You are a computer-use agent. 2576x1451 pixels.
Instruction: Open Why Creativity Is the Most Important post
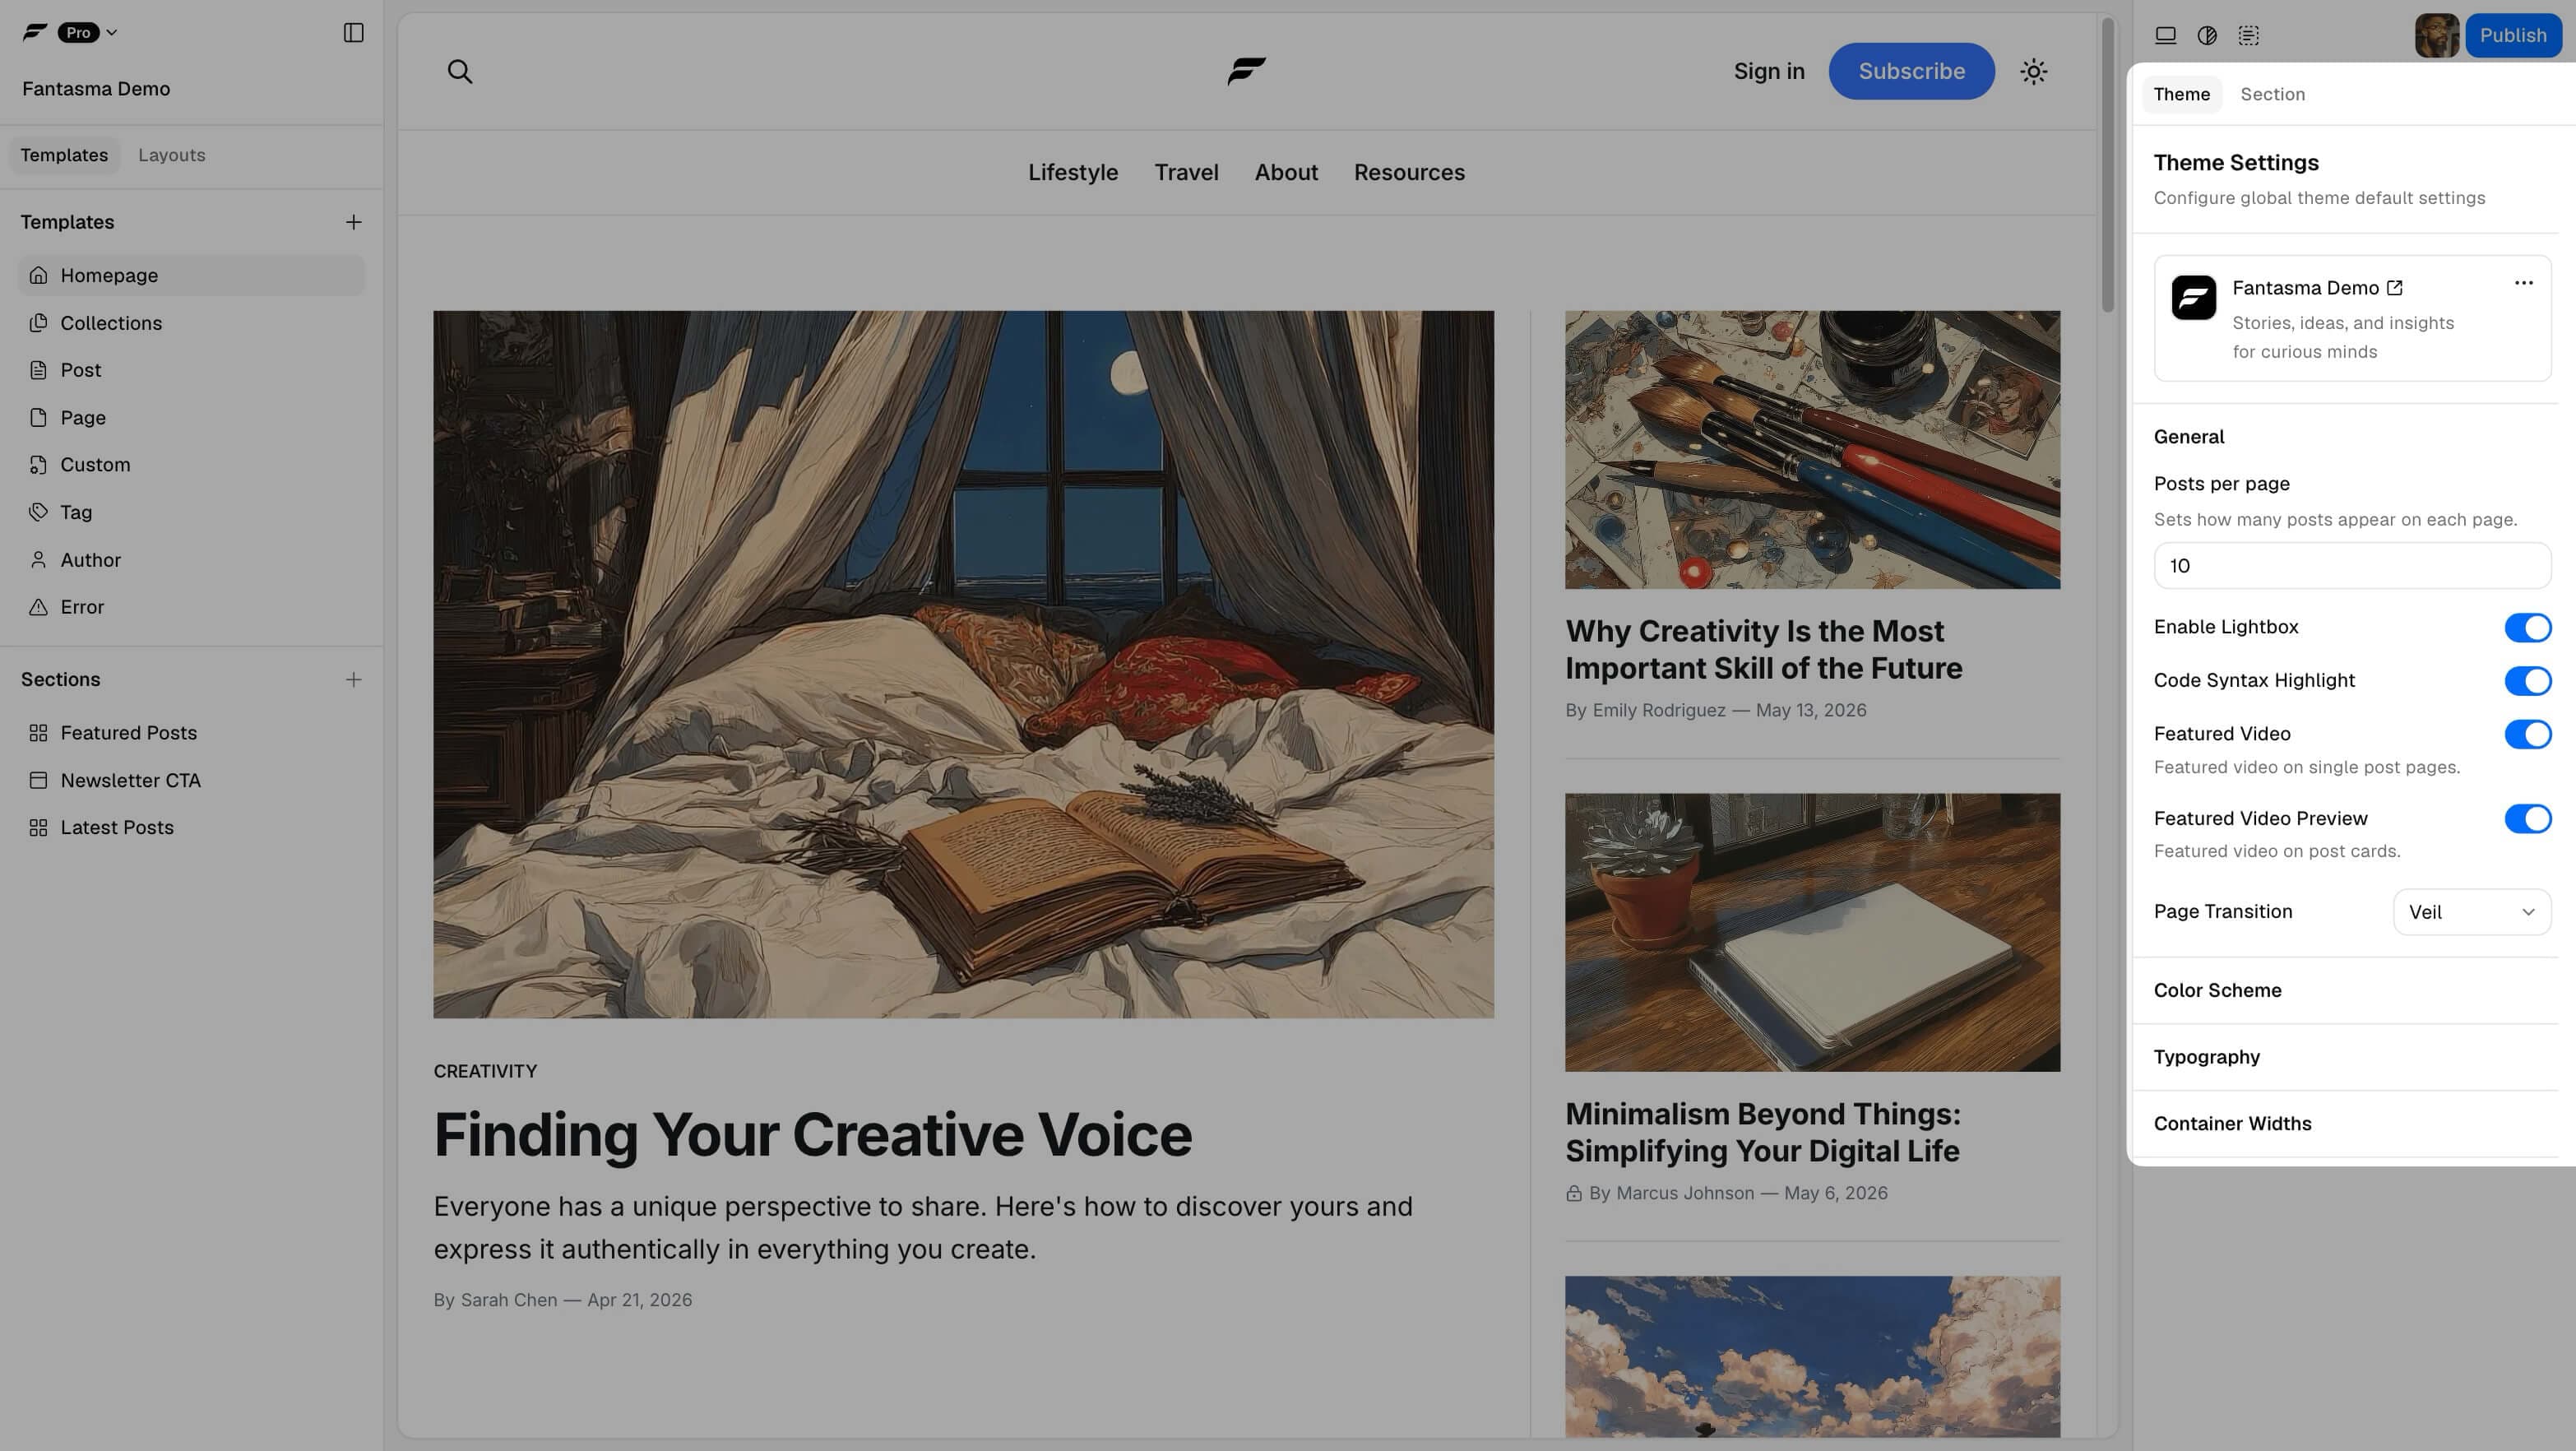1763,649
